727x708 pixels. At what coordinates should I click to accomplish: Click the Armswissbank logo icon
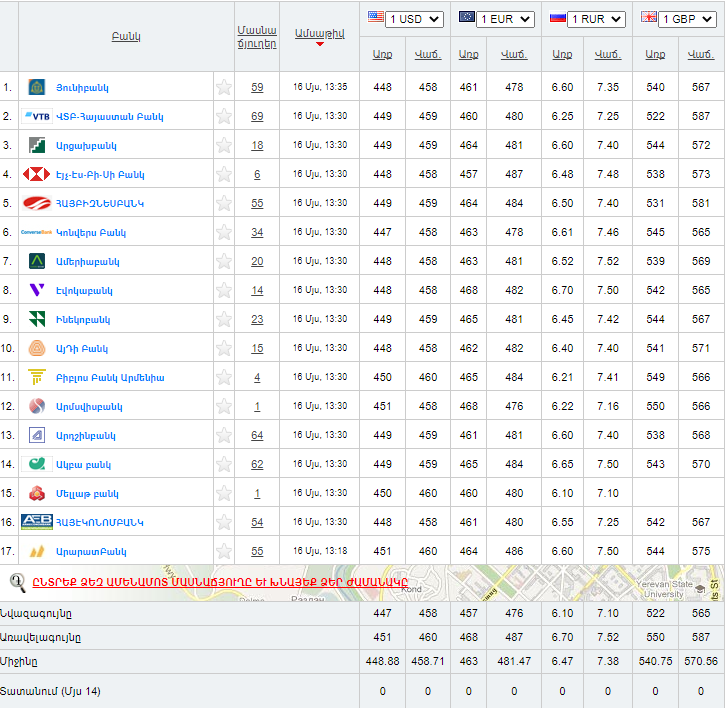(37, 406)
